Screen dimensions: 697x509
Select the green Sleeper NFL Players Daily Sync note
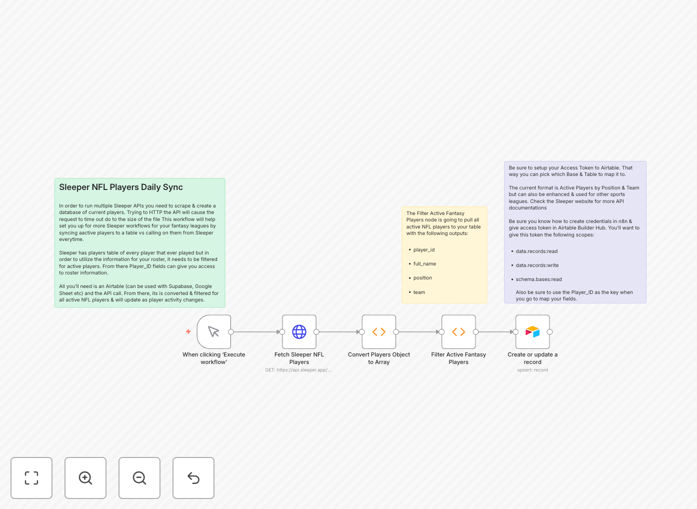point(140,243)
